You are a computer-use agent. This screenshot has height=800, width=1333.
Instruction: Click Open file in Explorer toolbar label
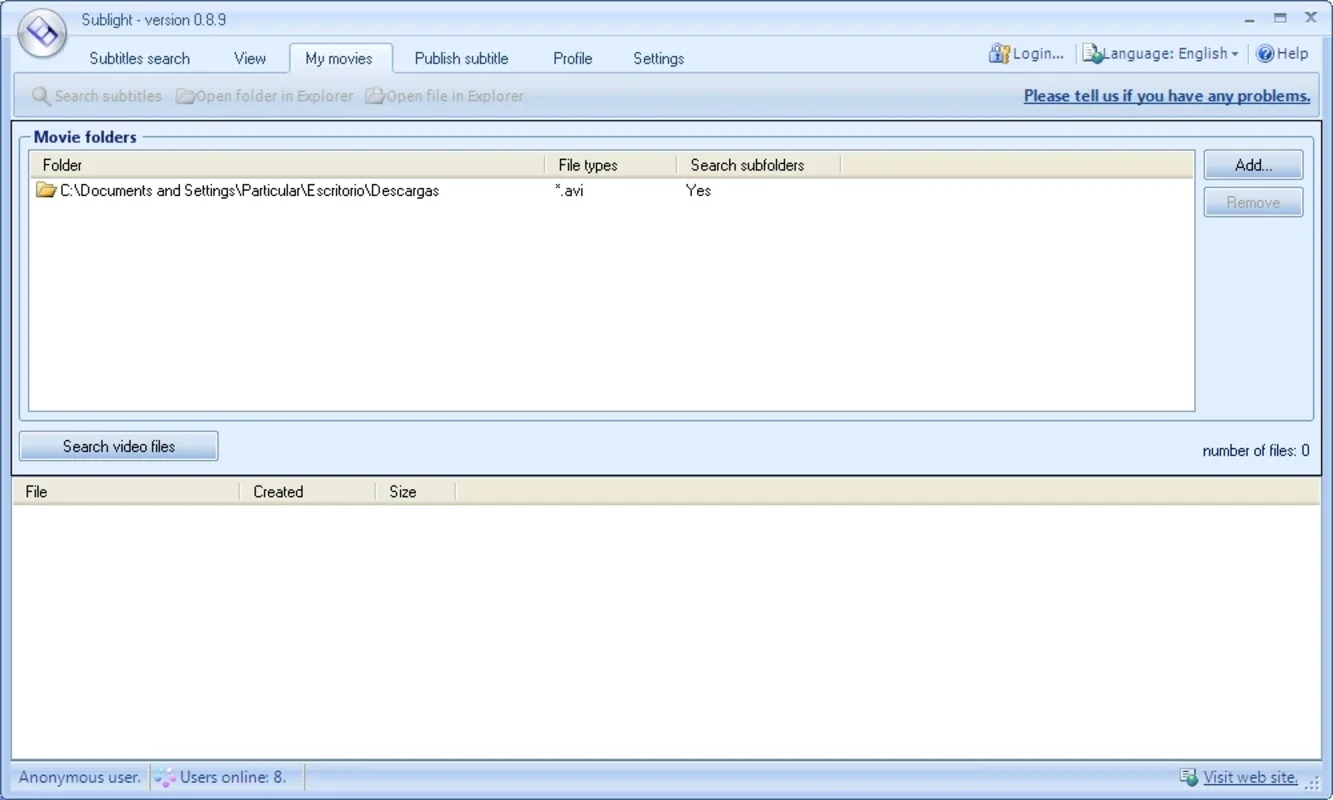[x=455, y=96]
